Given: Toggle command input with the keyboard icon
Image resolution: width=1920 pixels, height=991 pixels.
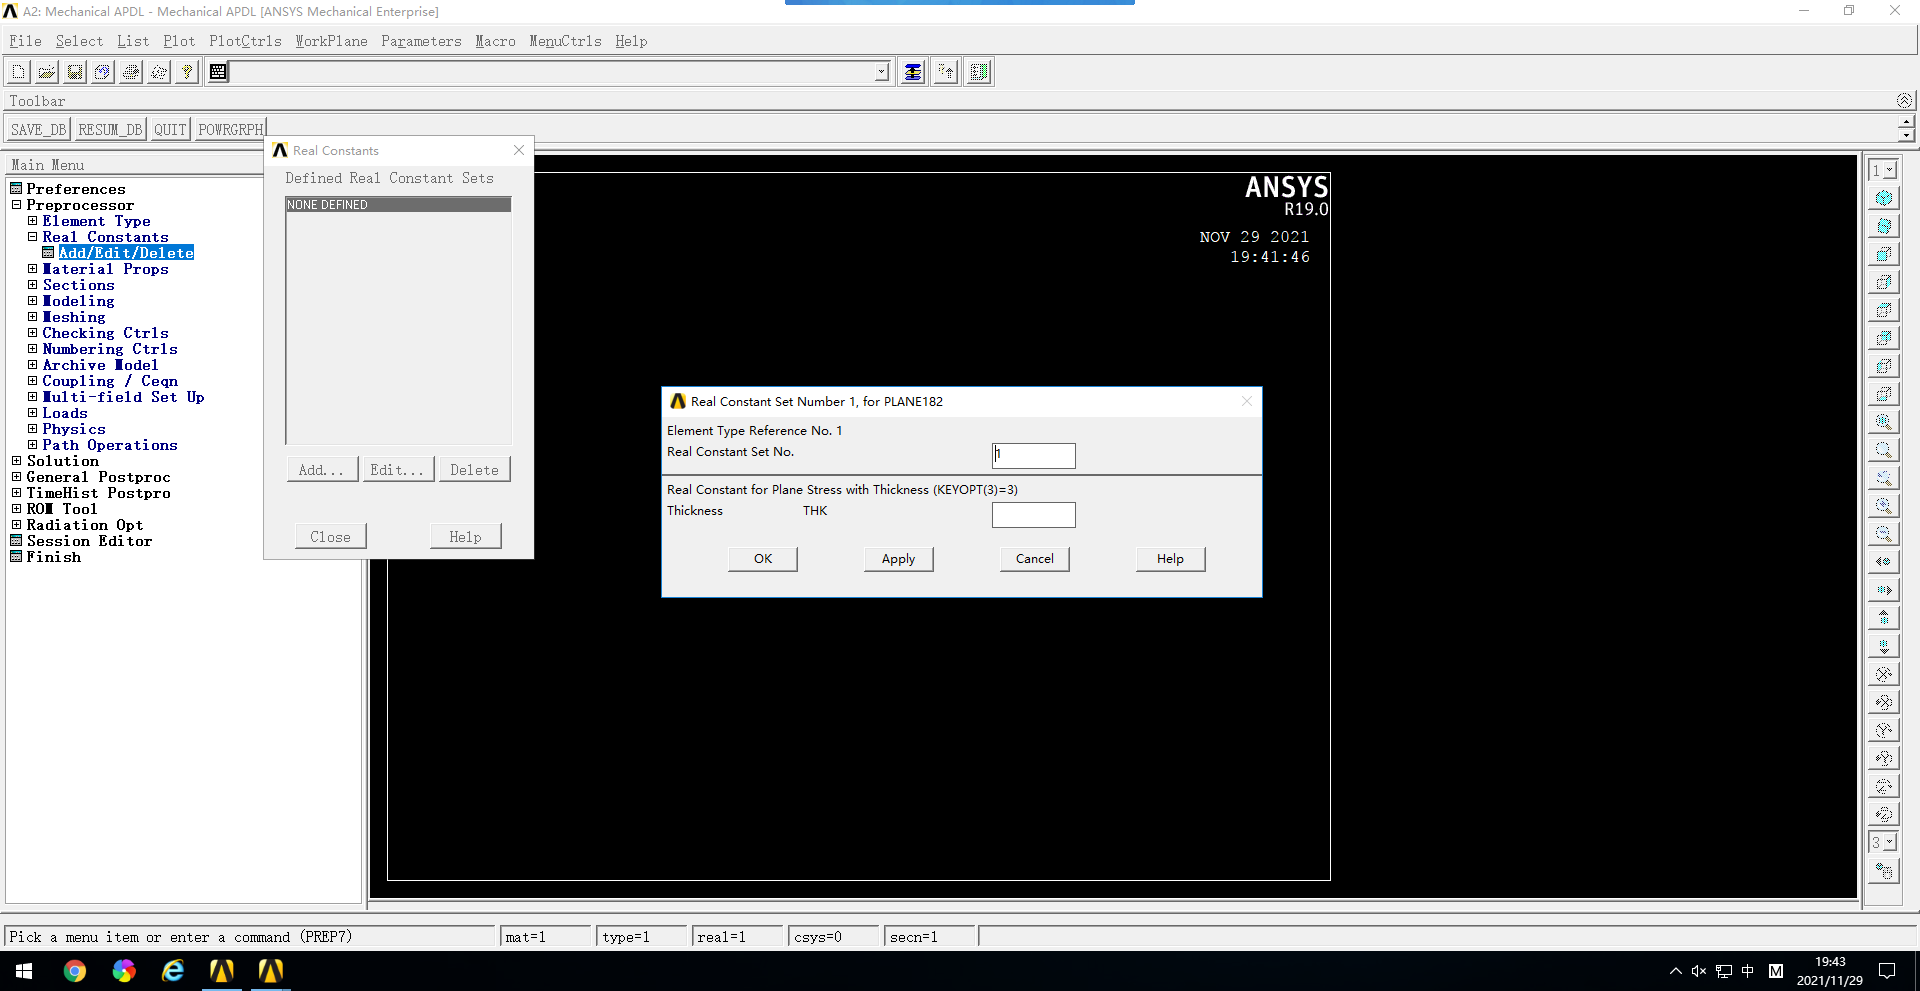Looking at the screenshot, I should coord(217,71).
